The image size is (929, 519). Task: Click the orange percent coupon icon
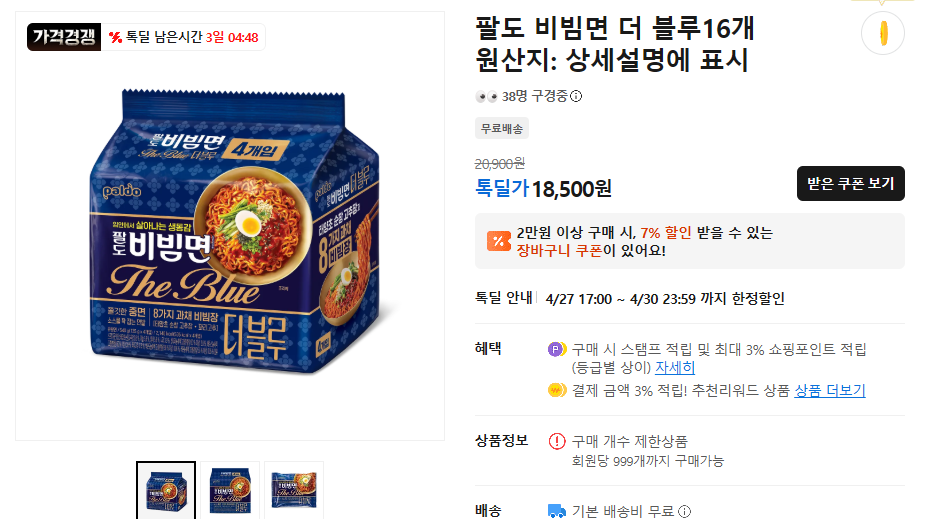pyautogui.click(x=498, y=241)
